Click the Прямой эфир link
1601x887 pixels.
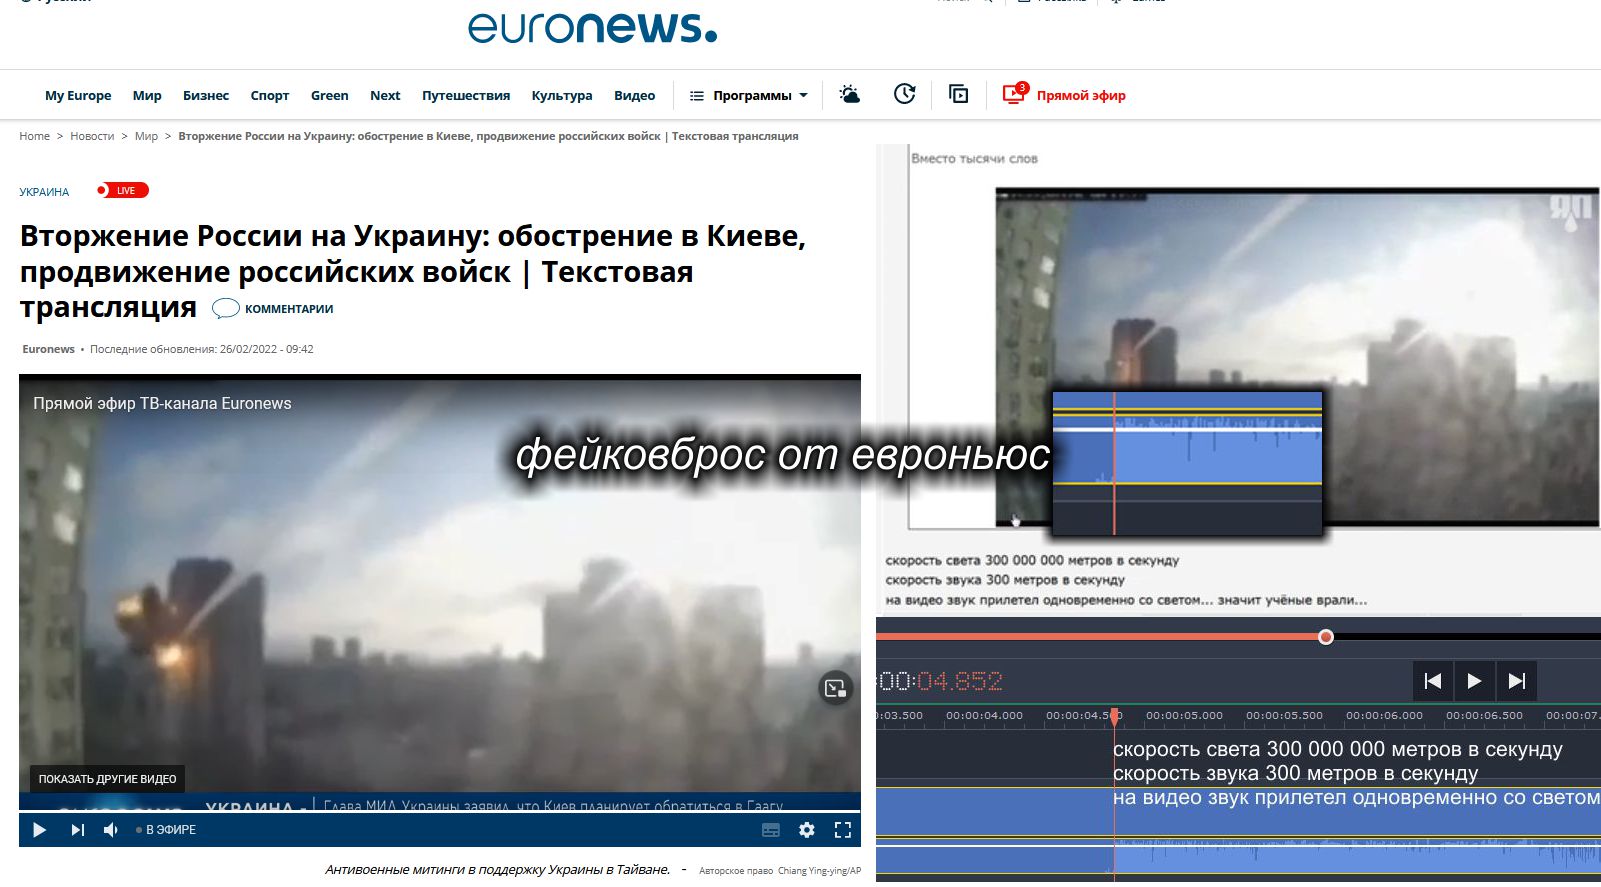tap(1081, 96)
